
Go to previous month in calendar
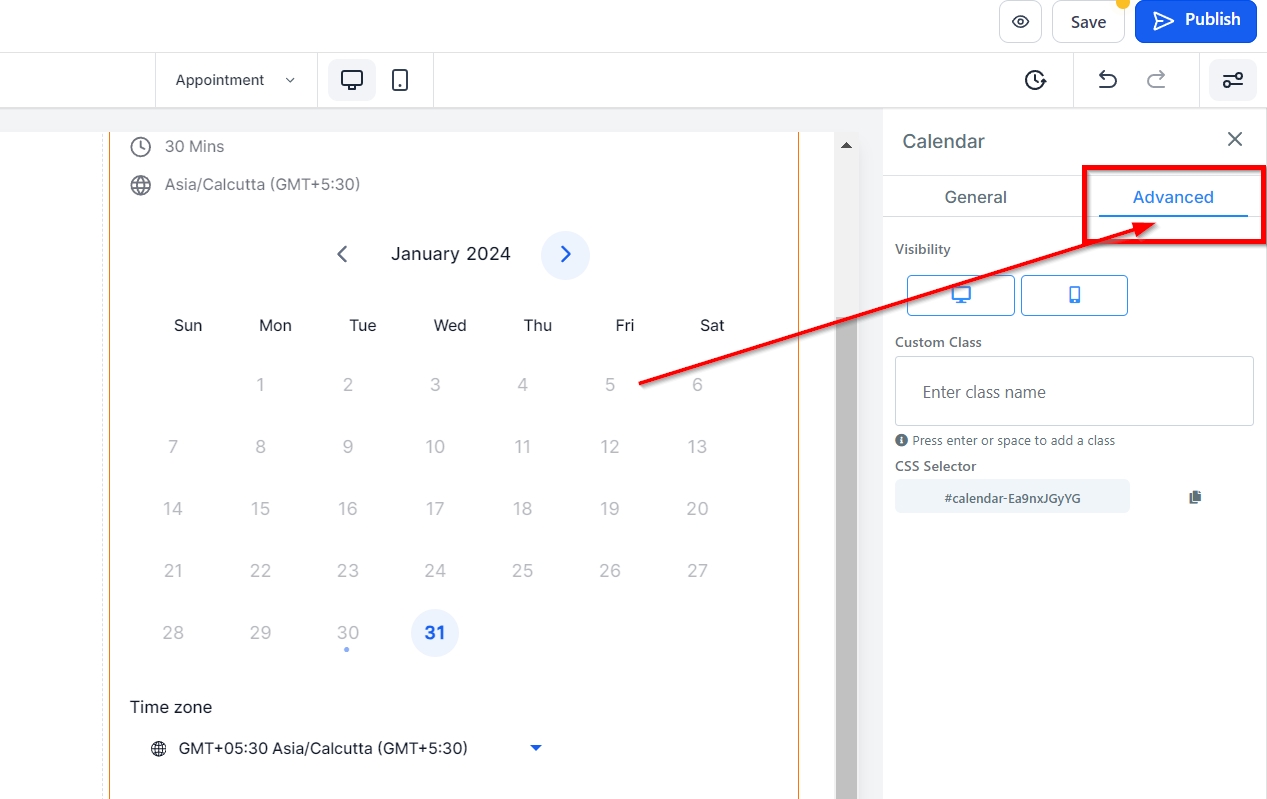click(x=342, y=255)
